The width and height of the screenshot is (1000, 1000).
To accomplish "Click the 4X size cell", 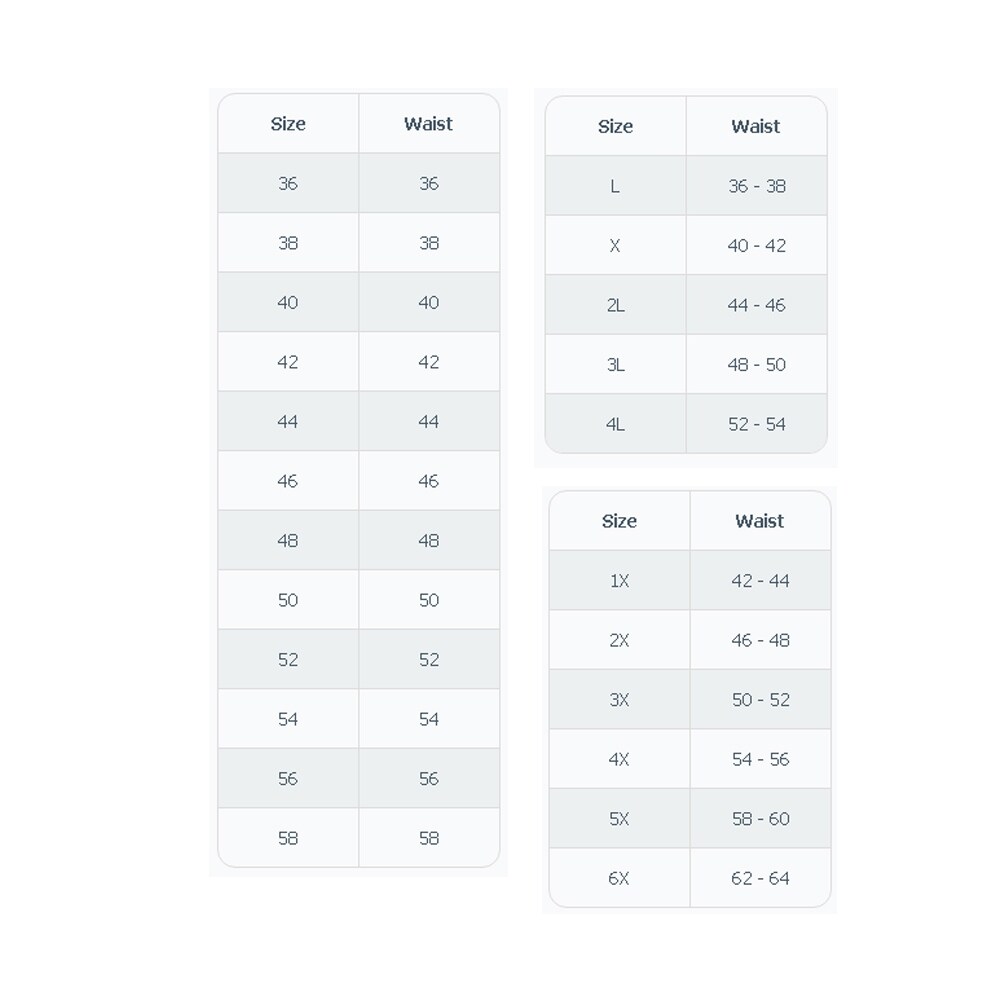I will click(619, 759).
